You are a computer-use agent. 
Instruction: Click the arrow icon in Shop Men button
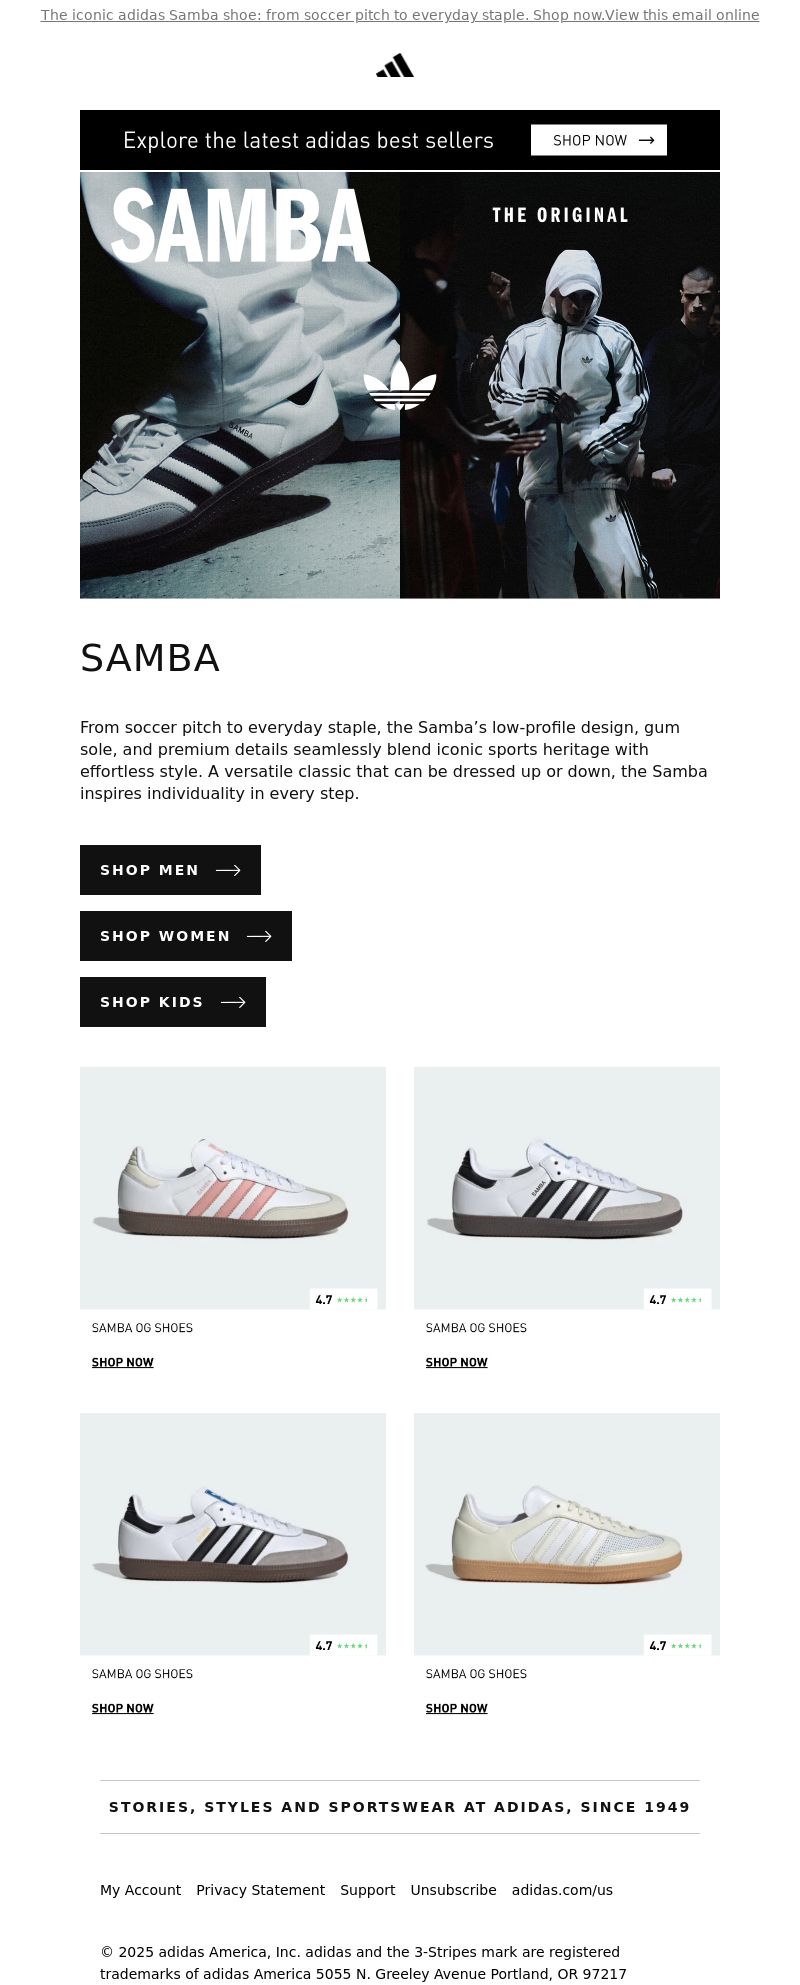[228, 870]
